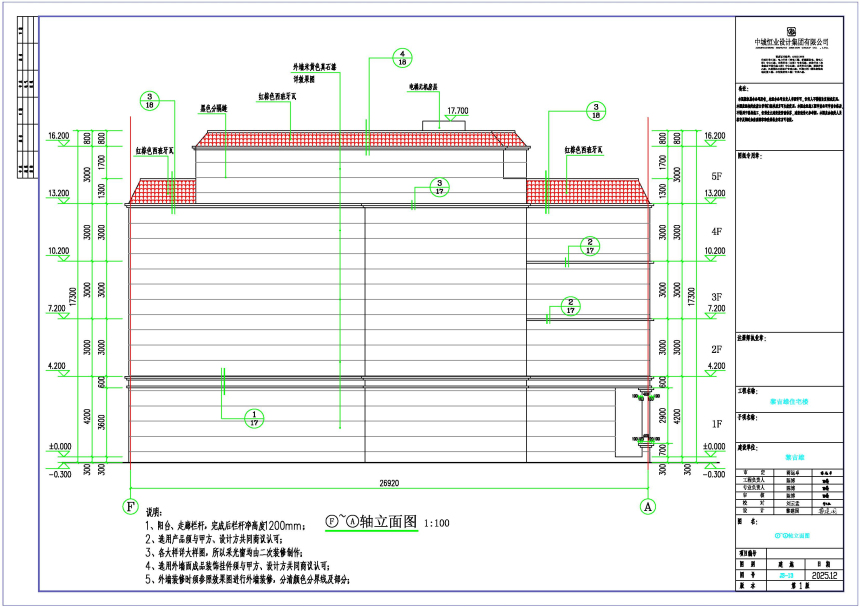Click the 16.200 elevation label on the right
The image size is (860, 607).
[x=714, y=135]
